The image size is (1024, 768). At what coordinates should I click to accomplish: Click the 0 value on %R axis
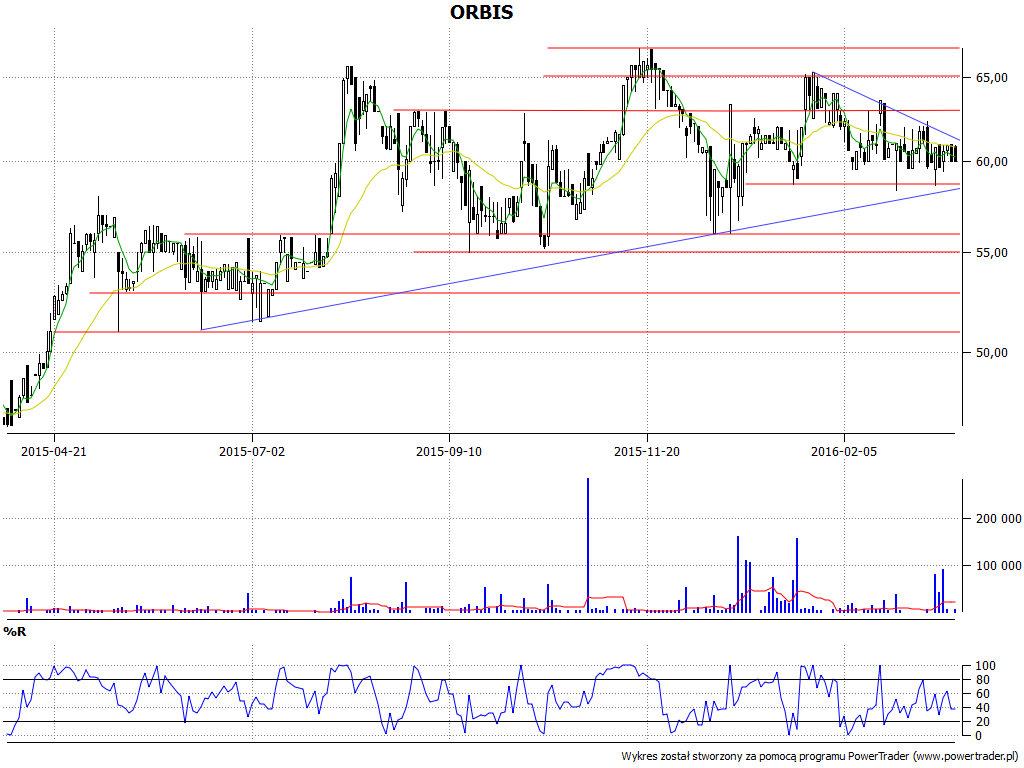980,736
